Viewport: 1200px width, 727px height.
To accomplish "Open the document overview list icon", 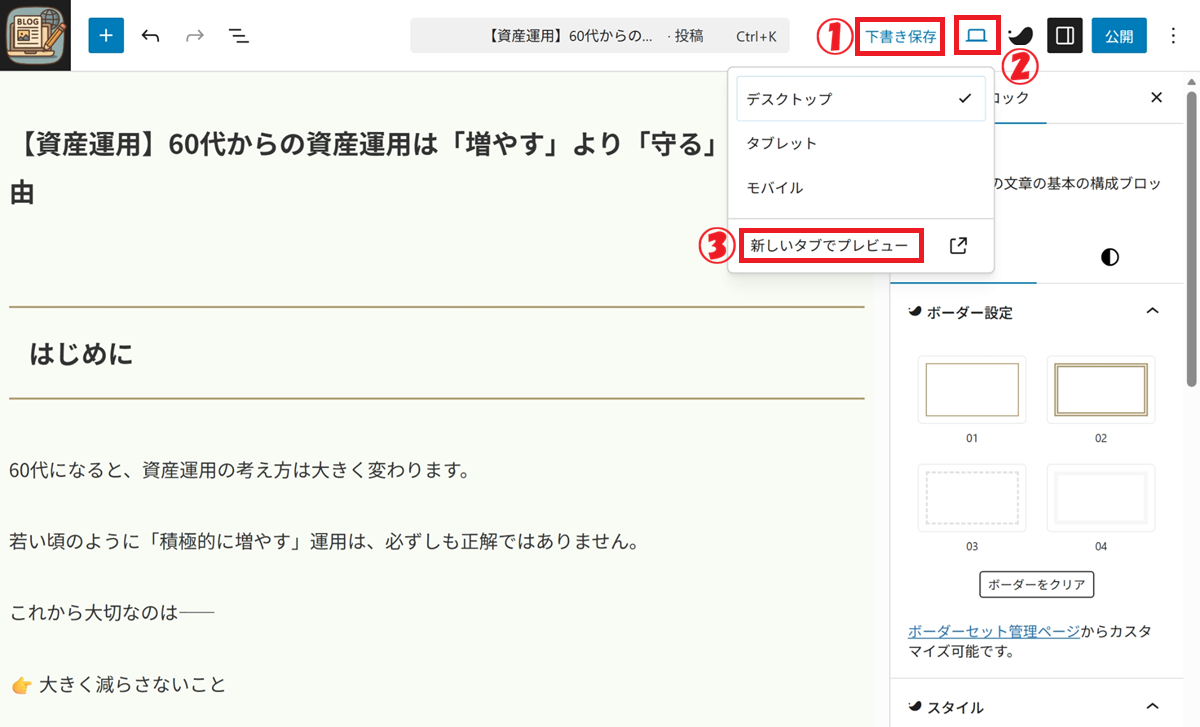I will [x=238, y=36].
